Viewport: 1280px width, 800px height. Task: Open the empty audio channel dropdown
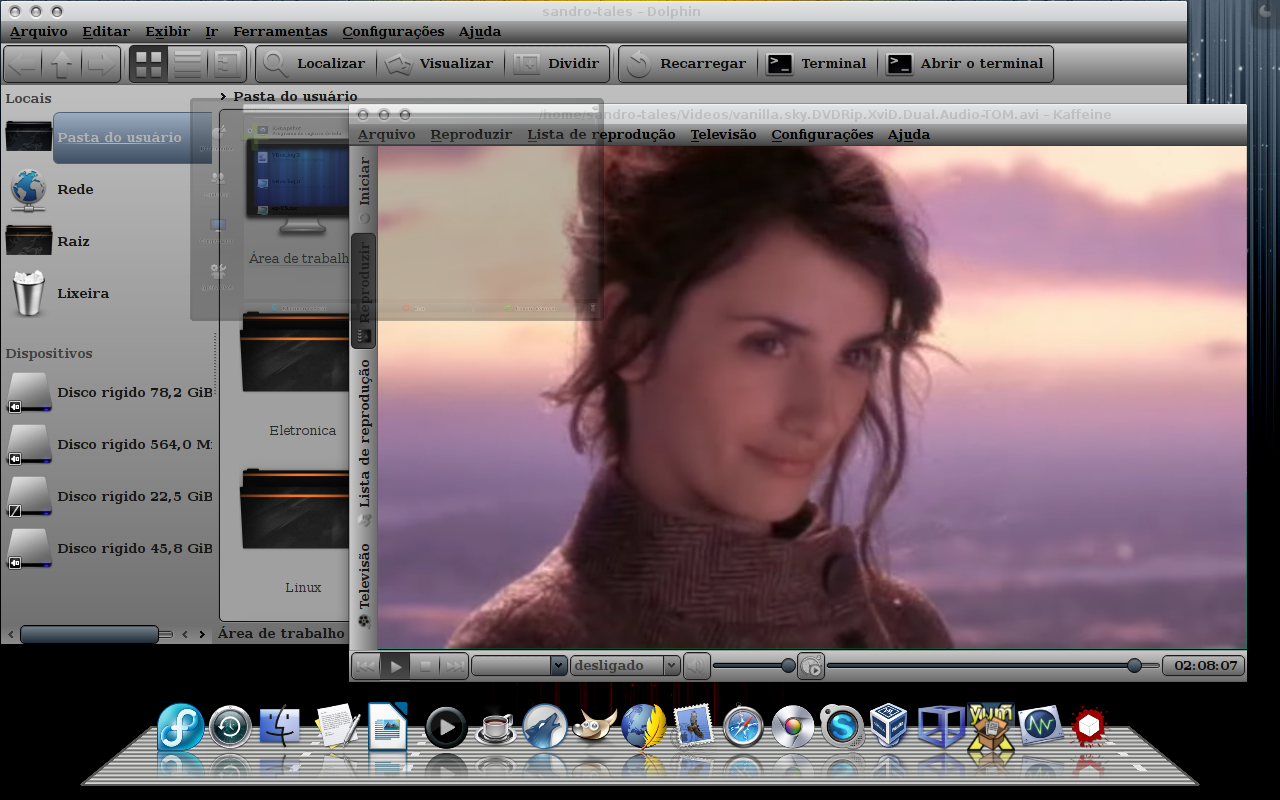point(519,665)
